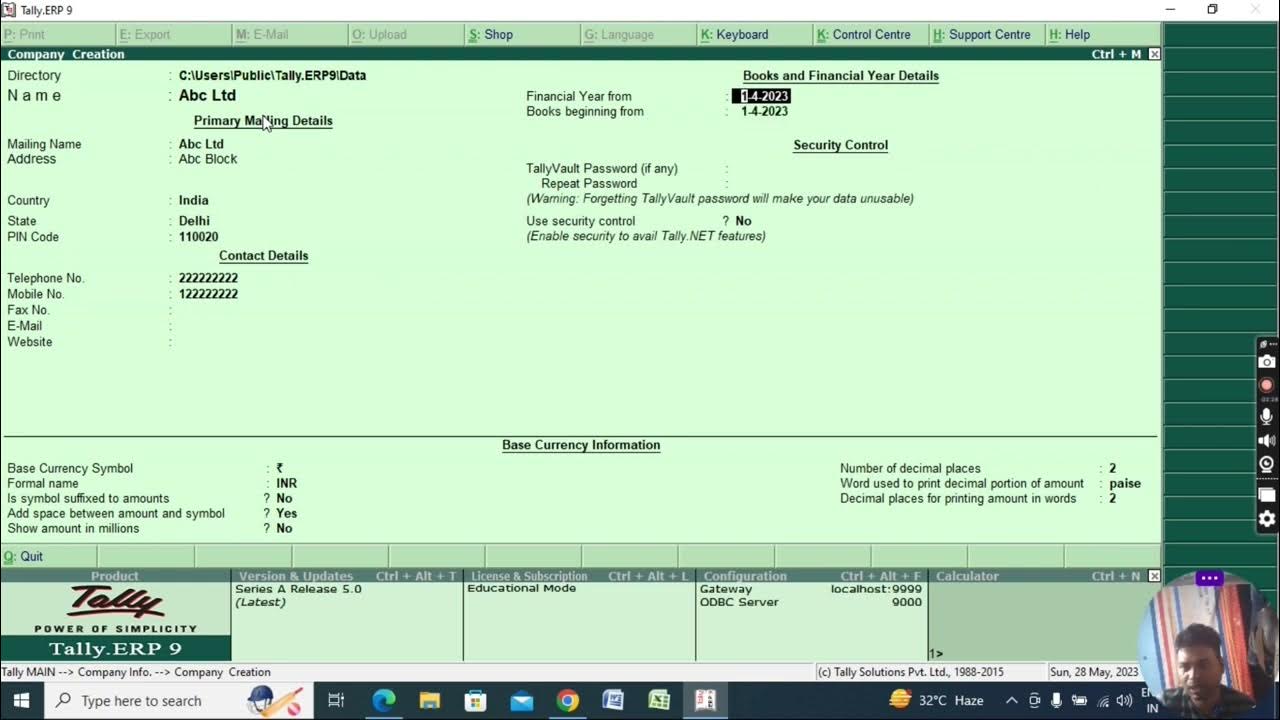Open the recordings gallery in recorder overlay
Viewport: 1280px width, 720px height.
(x=1267, y=495)
